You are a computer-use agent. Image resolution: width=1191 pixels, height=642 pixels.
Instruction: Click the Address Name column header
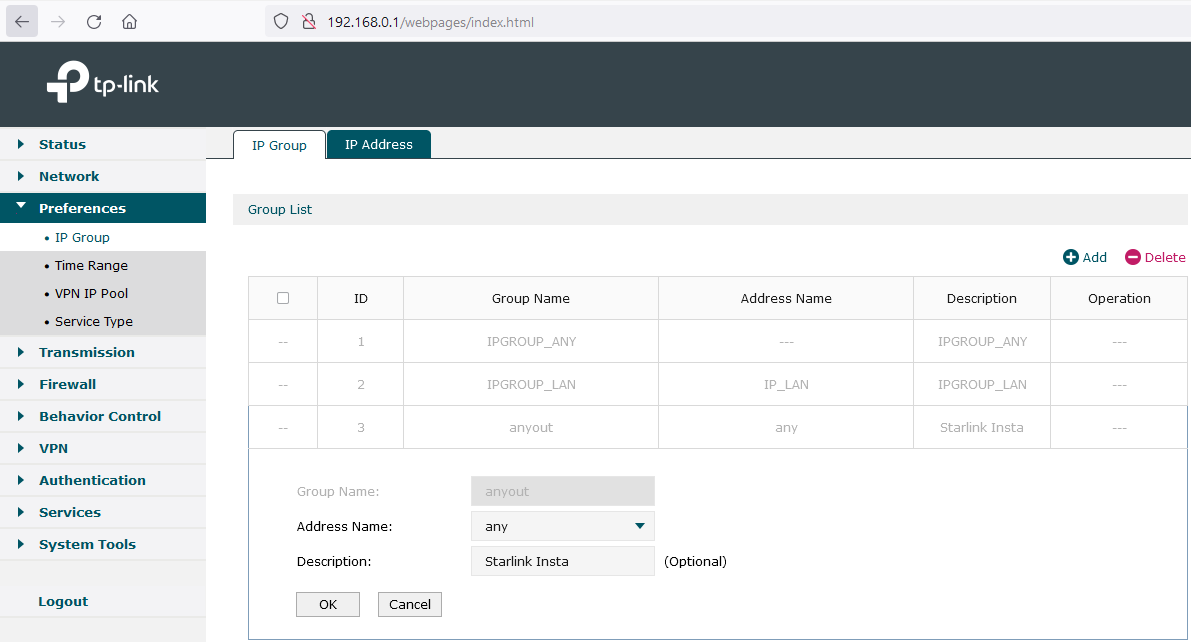click(x=786, y=298)
